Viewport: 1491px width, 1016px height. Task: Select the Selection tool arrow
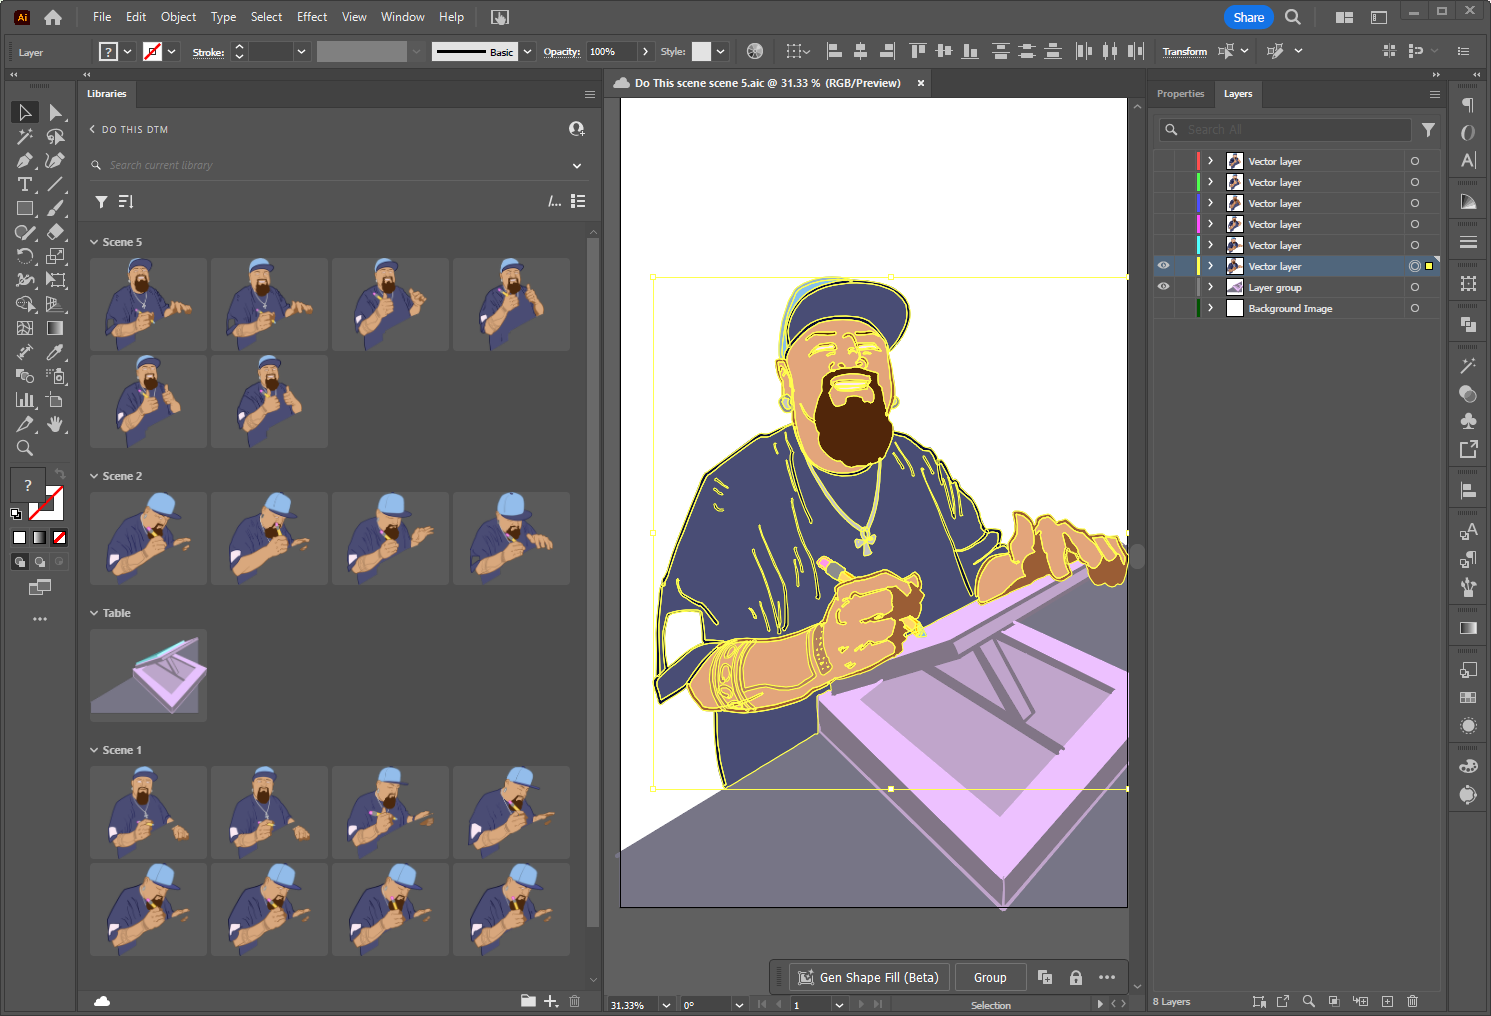point(25,112)
